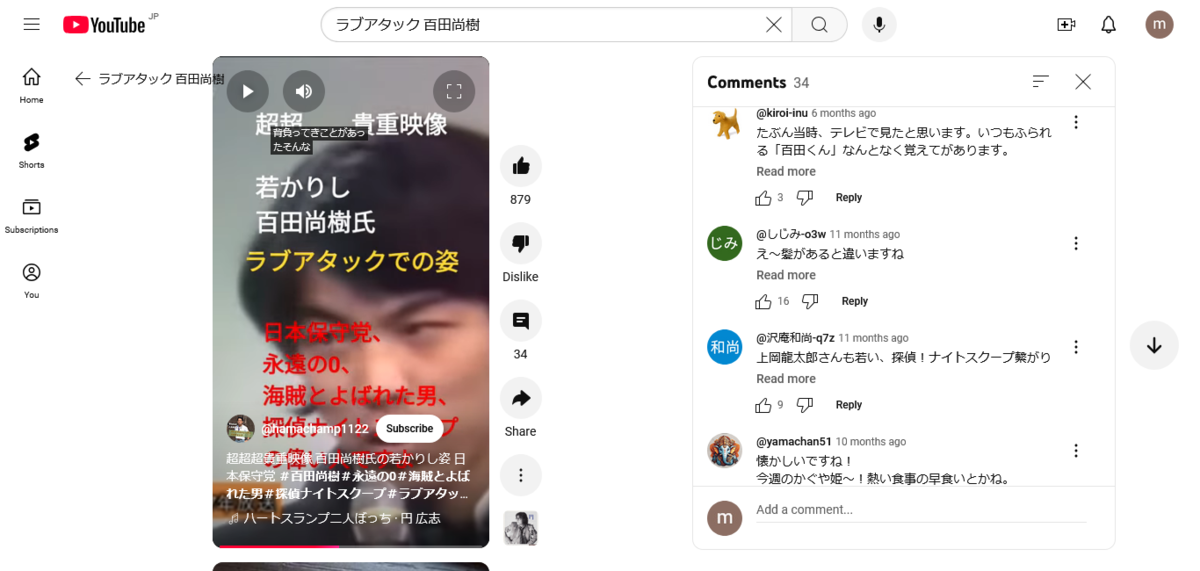The width and height of the screenshot is (1200, 571).
Task: Open options for @しじみ-o3w comment
Action: click(1076, 243)
